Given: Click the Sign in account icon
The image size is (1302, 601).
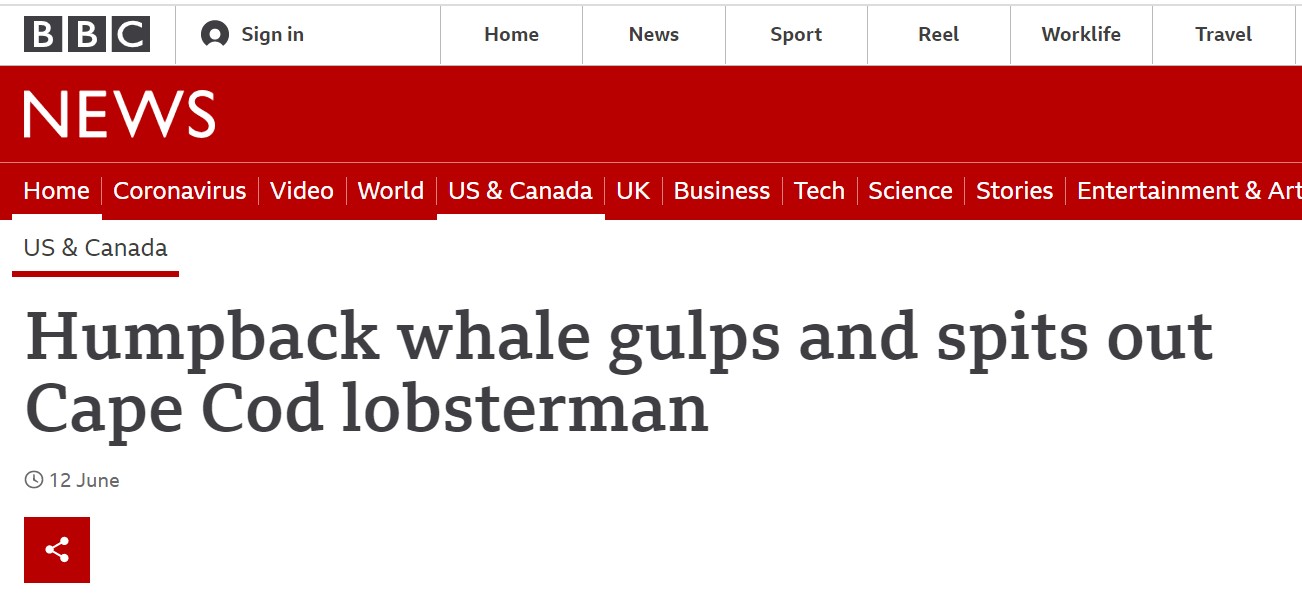Looking at the screenshot, I should coord(214,35).
